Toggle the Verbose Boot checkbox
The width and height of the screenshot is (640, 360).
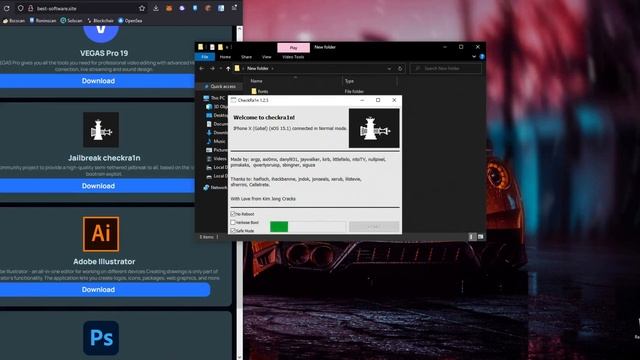coord(233,222)
